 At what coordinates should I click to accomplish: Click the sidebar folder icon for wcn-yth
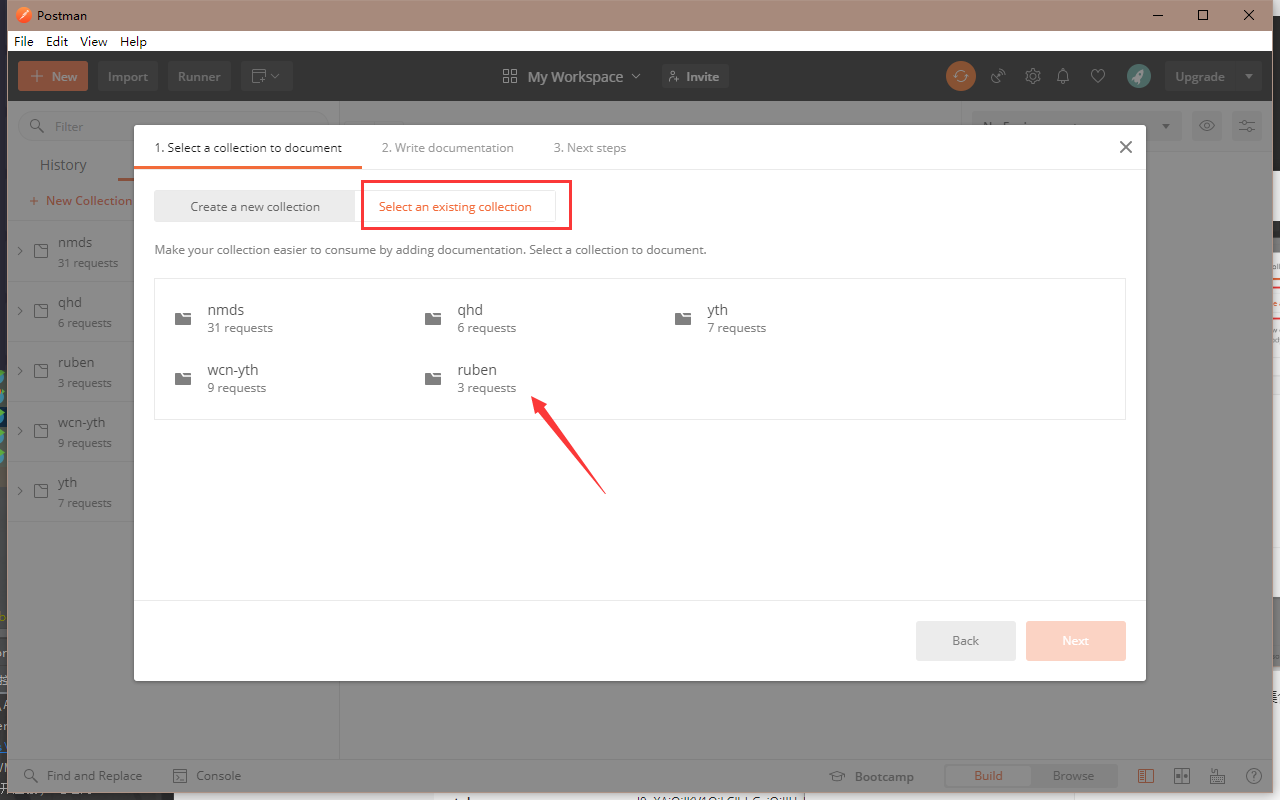[41, 431]
